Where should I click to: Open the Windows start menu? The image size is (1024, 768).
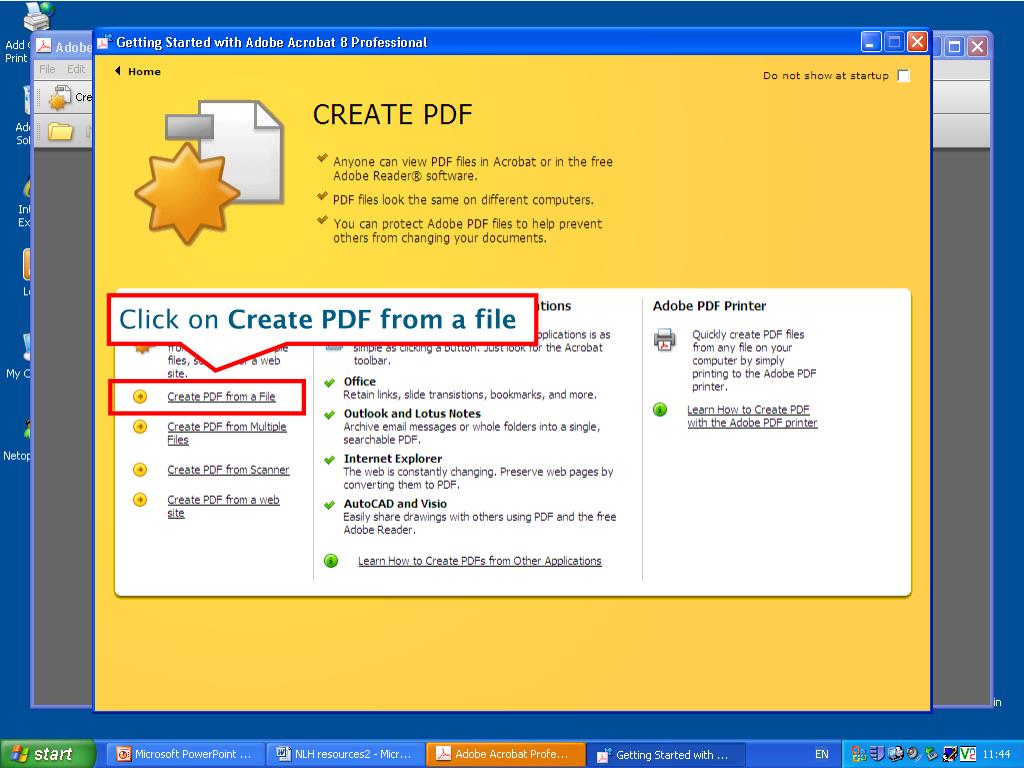[48, 754]
